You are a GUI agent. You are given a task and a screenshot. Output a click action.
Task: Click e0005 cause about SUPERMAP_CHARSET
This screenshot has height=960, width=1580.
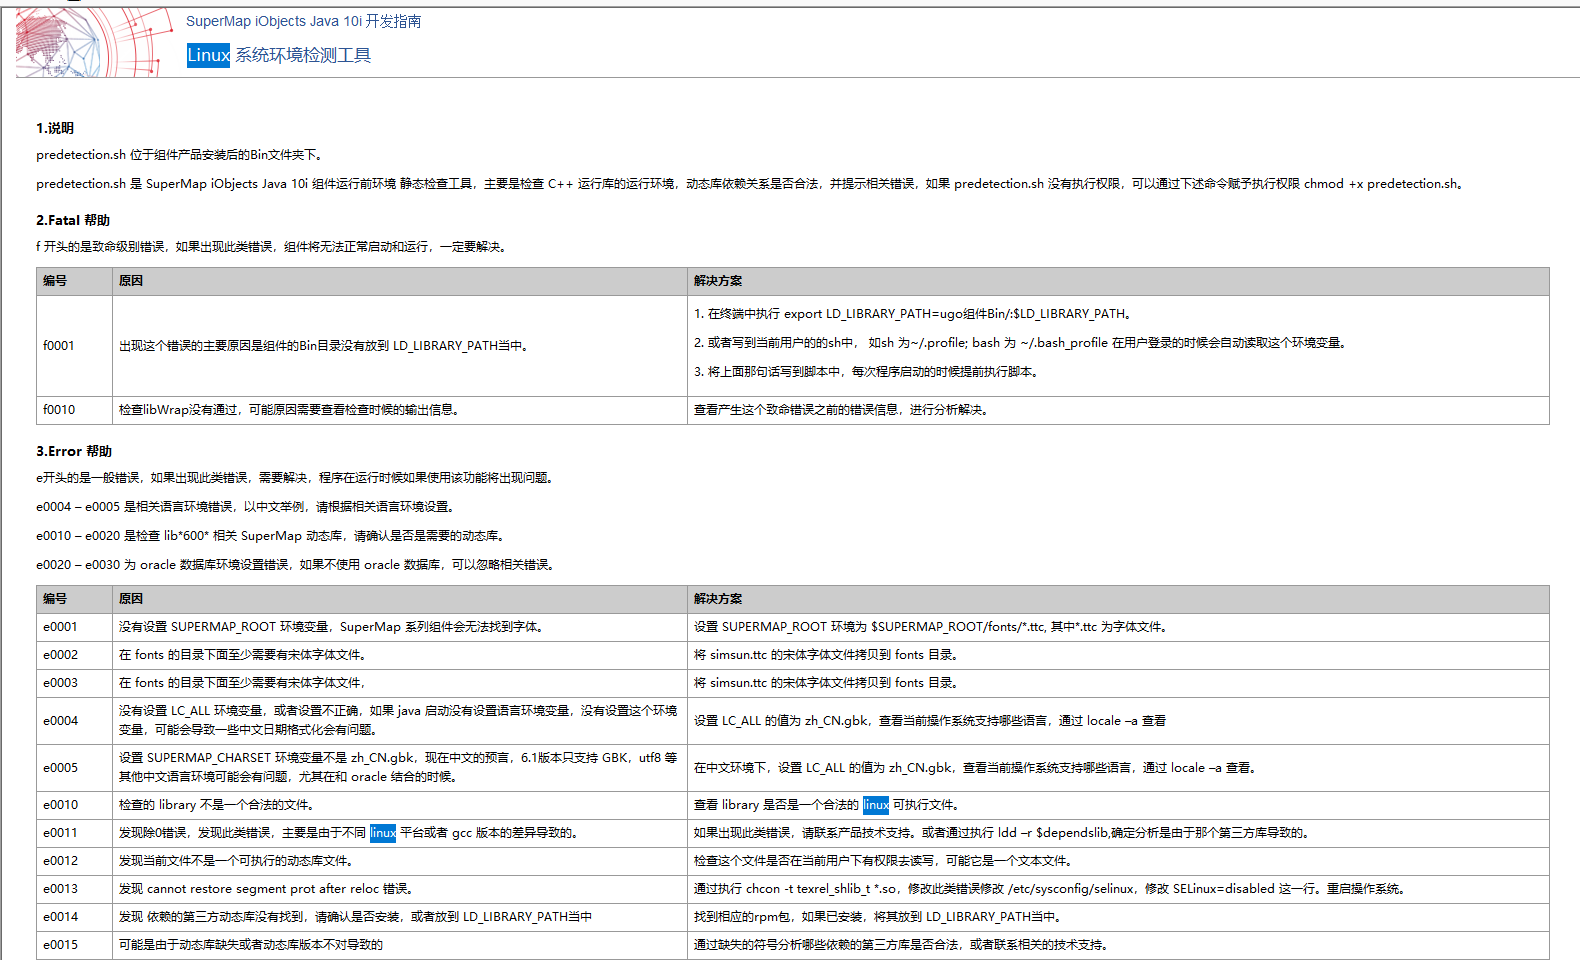398,767
